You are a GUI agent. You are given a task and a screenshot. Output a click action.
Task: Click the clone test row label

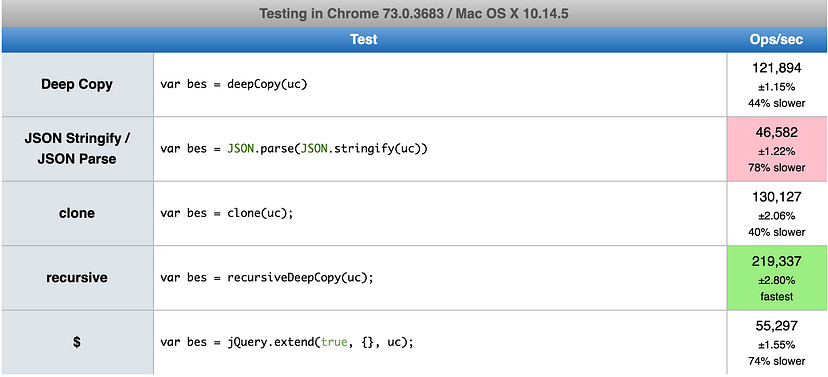[77, 213]
